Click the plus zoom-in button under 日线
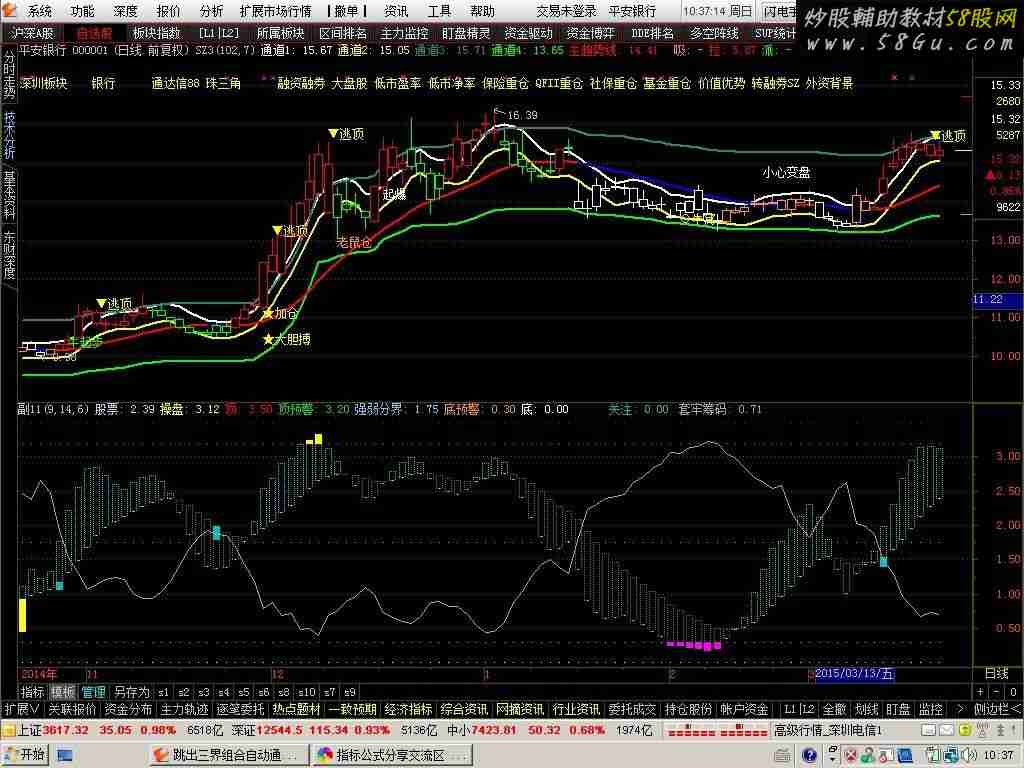Viewport: 1024px width, 768px height. coord(980,691)
